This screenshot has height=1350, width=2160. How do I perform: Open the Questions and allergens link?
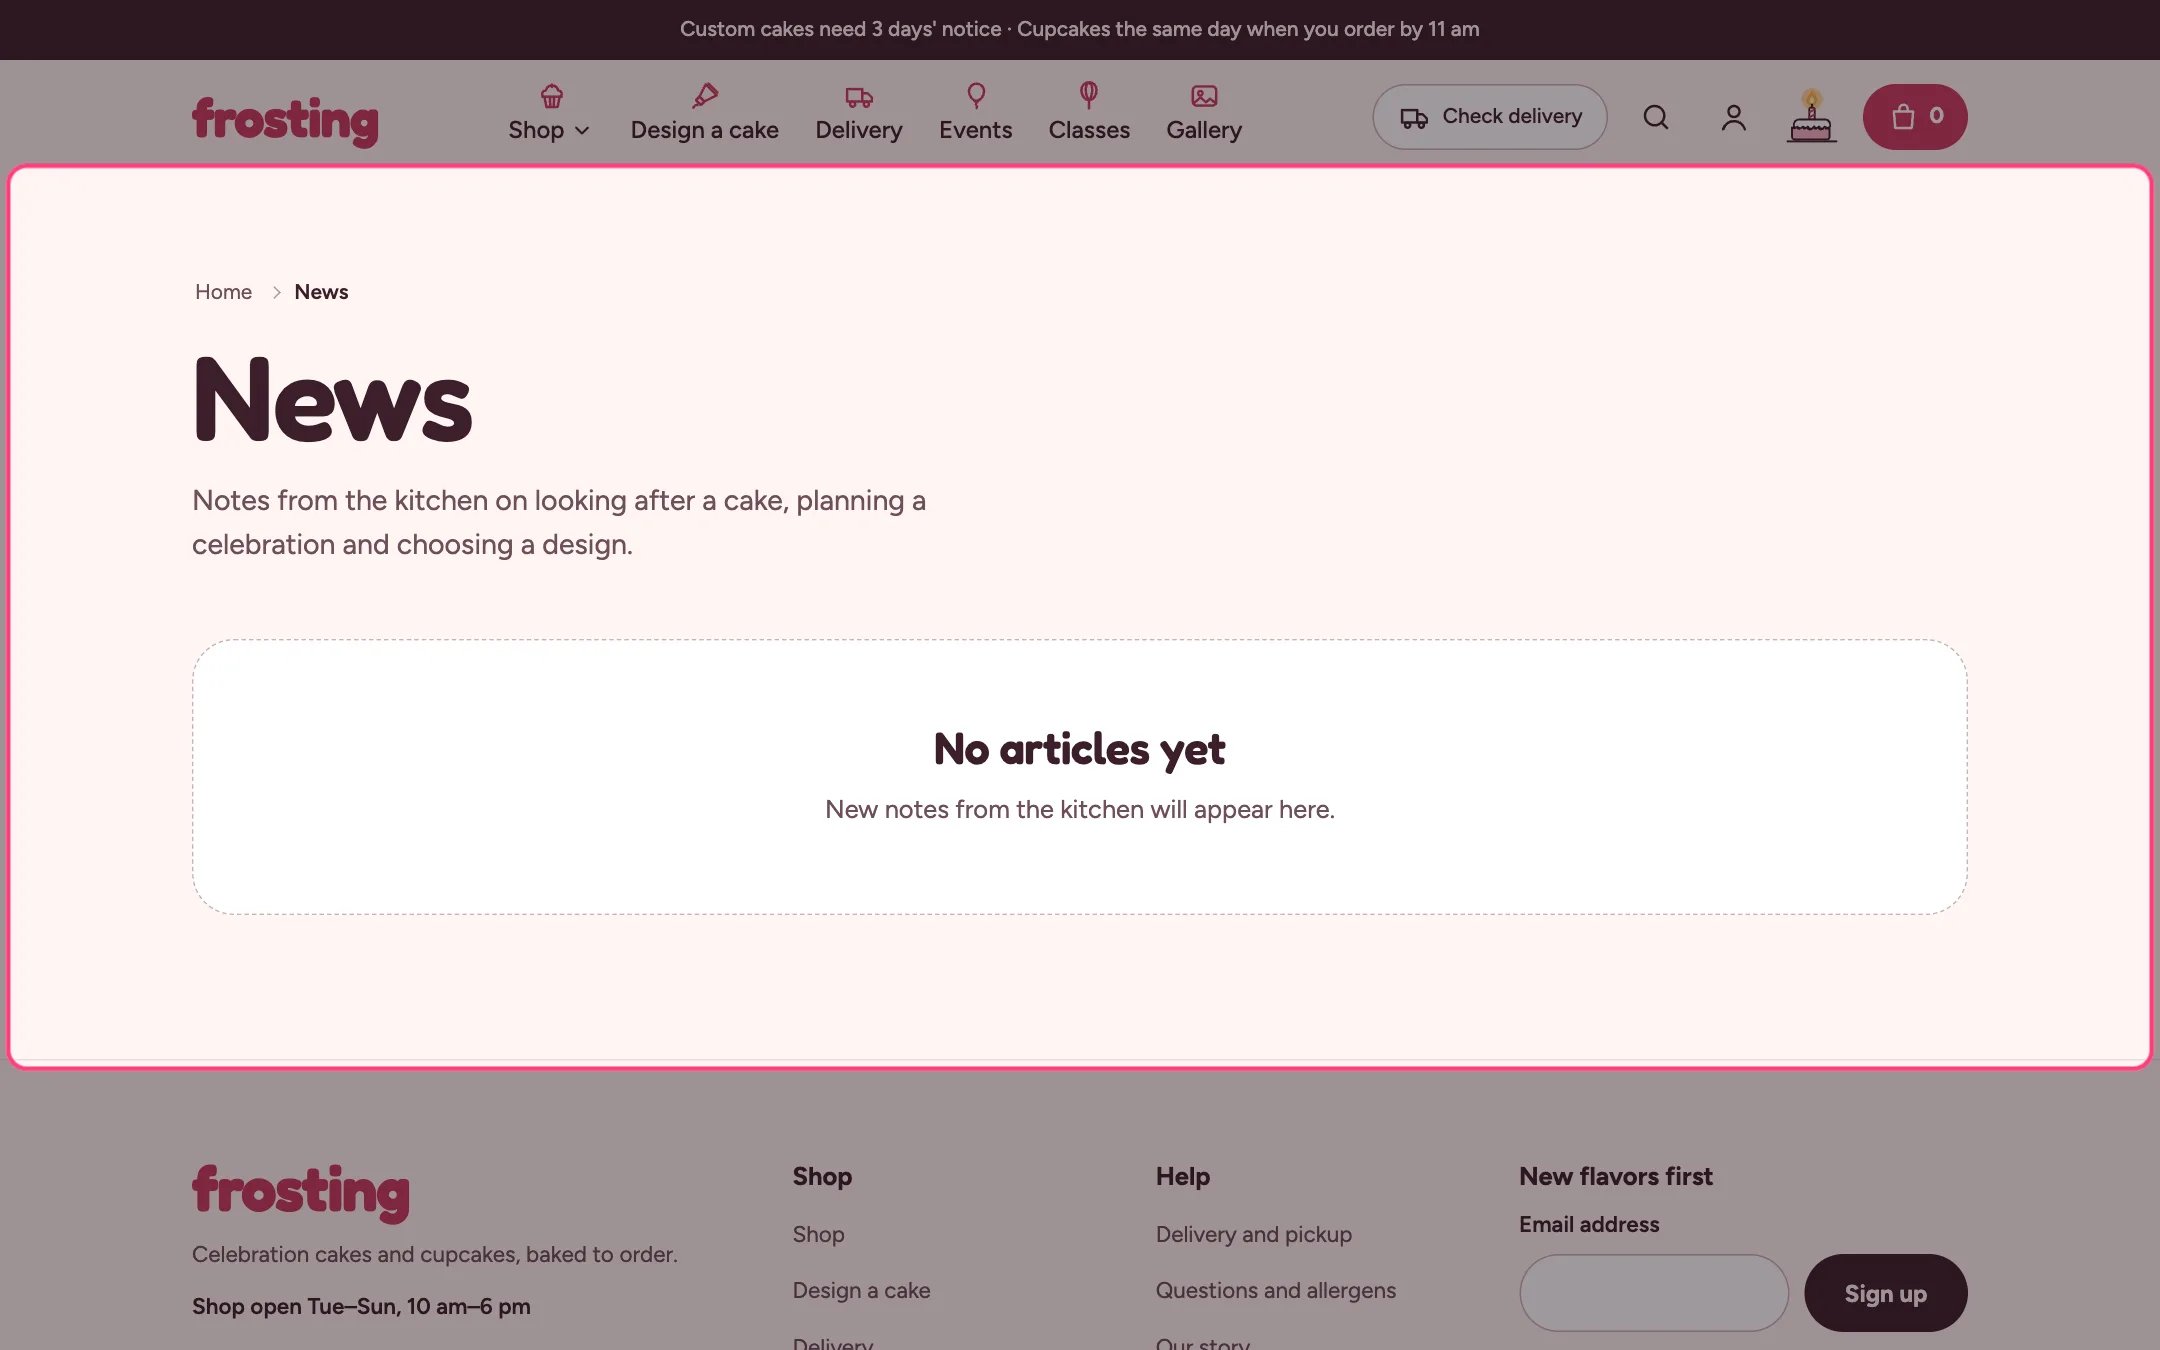tap(1276, 1290)
